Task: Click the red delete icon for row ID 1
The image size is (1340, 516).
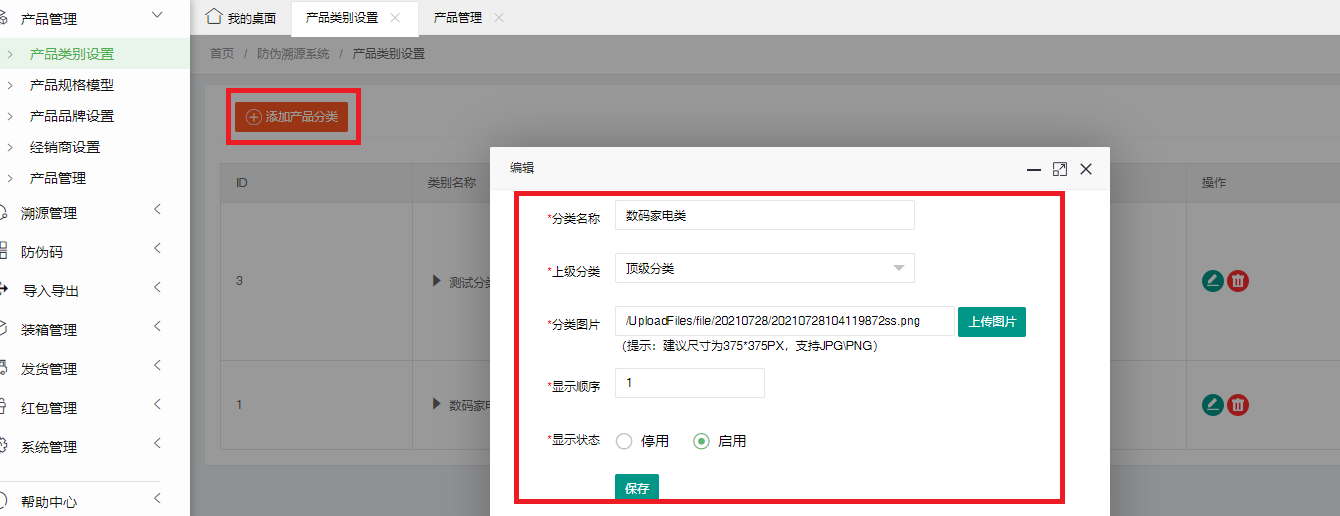Action: (x=1238, y=405)
